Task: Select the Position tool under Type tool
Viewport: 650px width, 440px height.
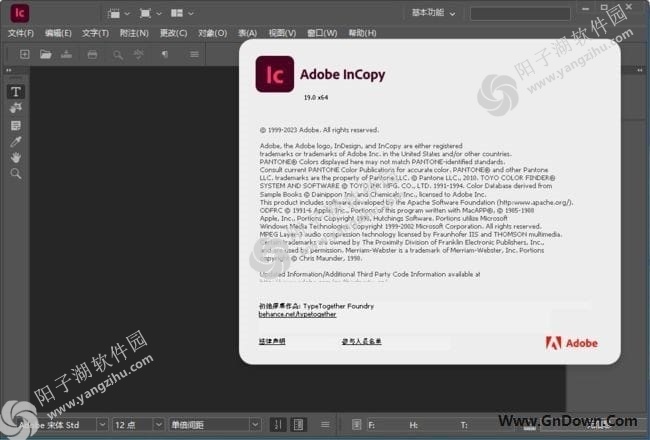Action: click(16, 108)
